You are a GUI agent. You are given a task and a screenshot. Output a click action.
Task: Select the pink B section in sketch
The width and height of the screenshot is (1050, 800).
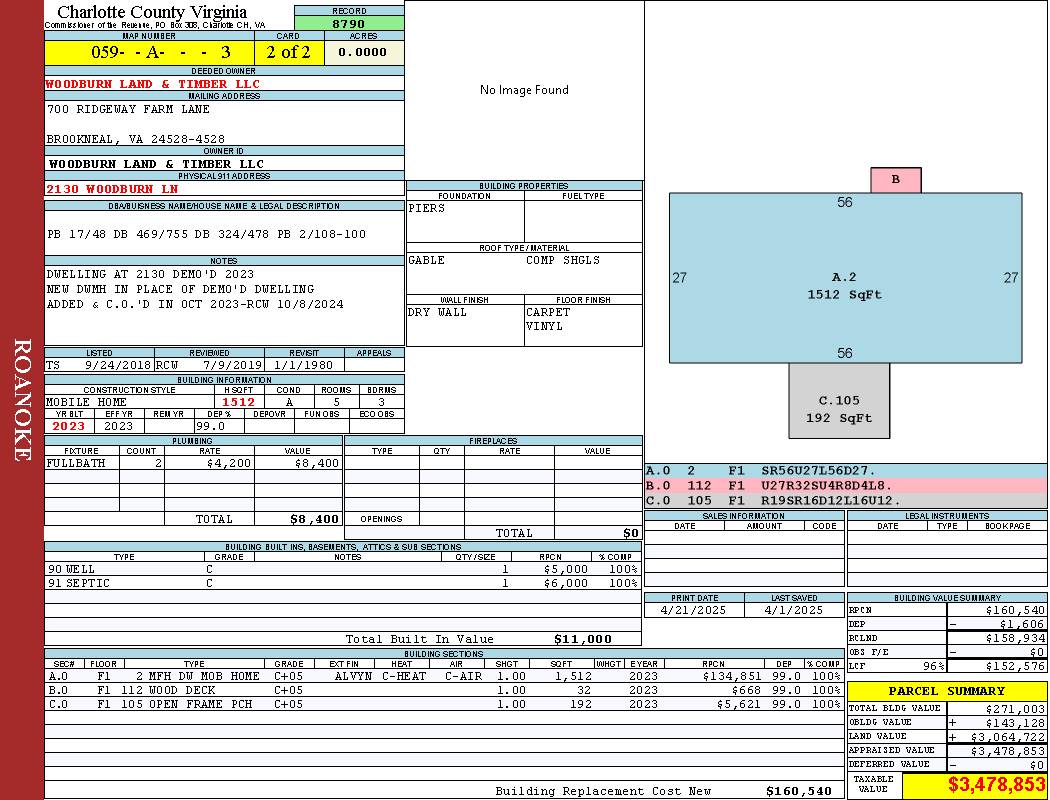(895, 180)
